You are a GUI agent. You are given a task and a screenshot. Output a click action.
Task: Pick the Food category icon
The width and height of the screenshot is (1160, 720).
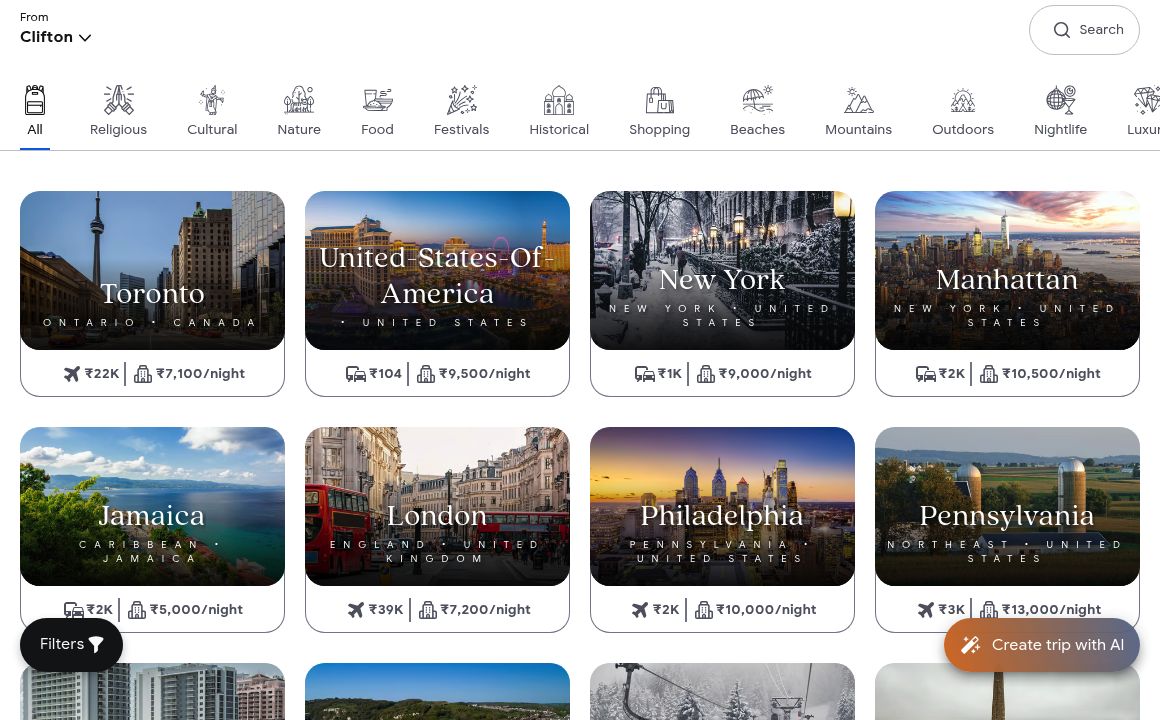(x=377, y=100)
